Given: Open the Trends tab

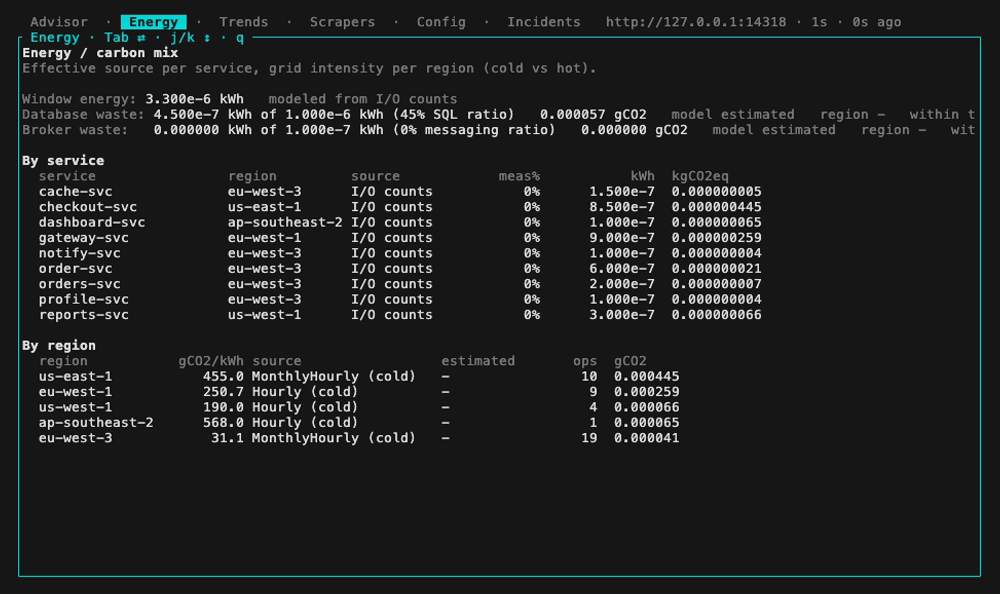Looking at the screenshot, I should [244, 22].
